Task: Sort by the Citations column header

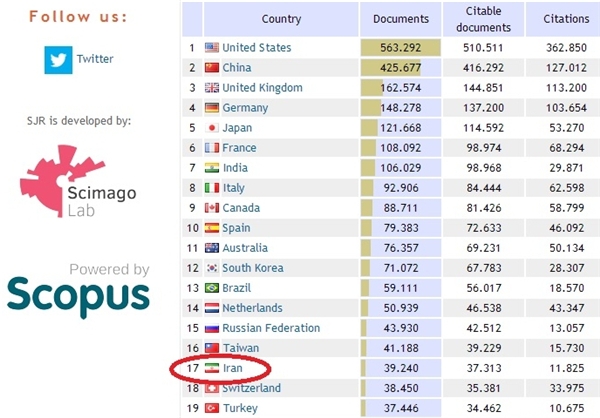Action: (x=566, y=19)
